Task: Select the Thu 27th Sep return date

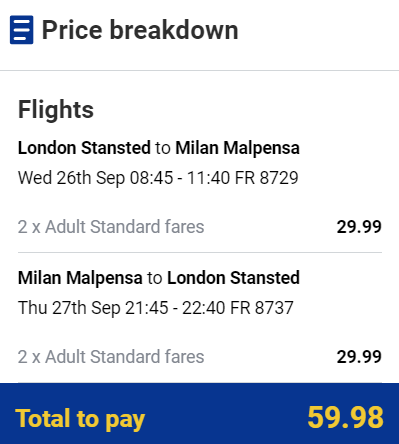Action: (x=69, y=307)
